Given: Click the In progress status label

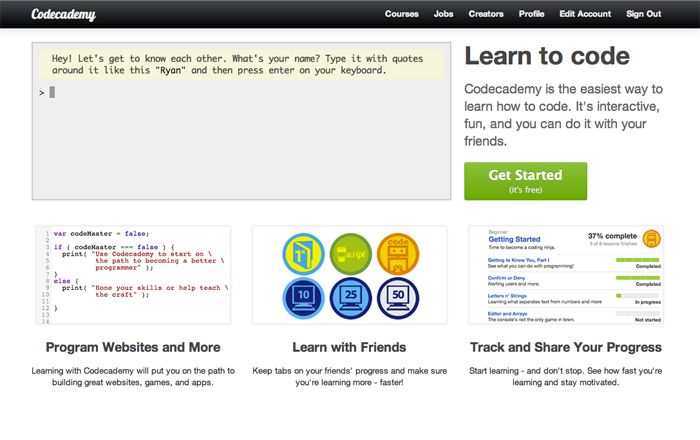Looking at the screenshot, I should point(648,302).
